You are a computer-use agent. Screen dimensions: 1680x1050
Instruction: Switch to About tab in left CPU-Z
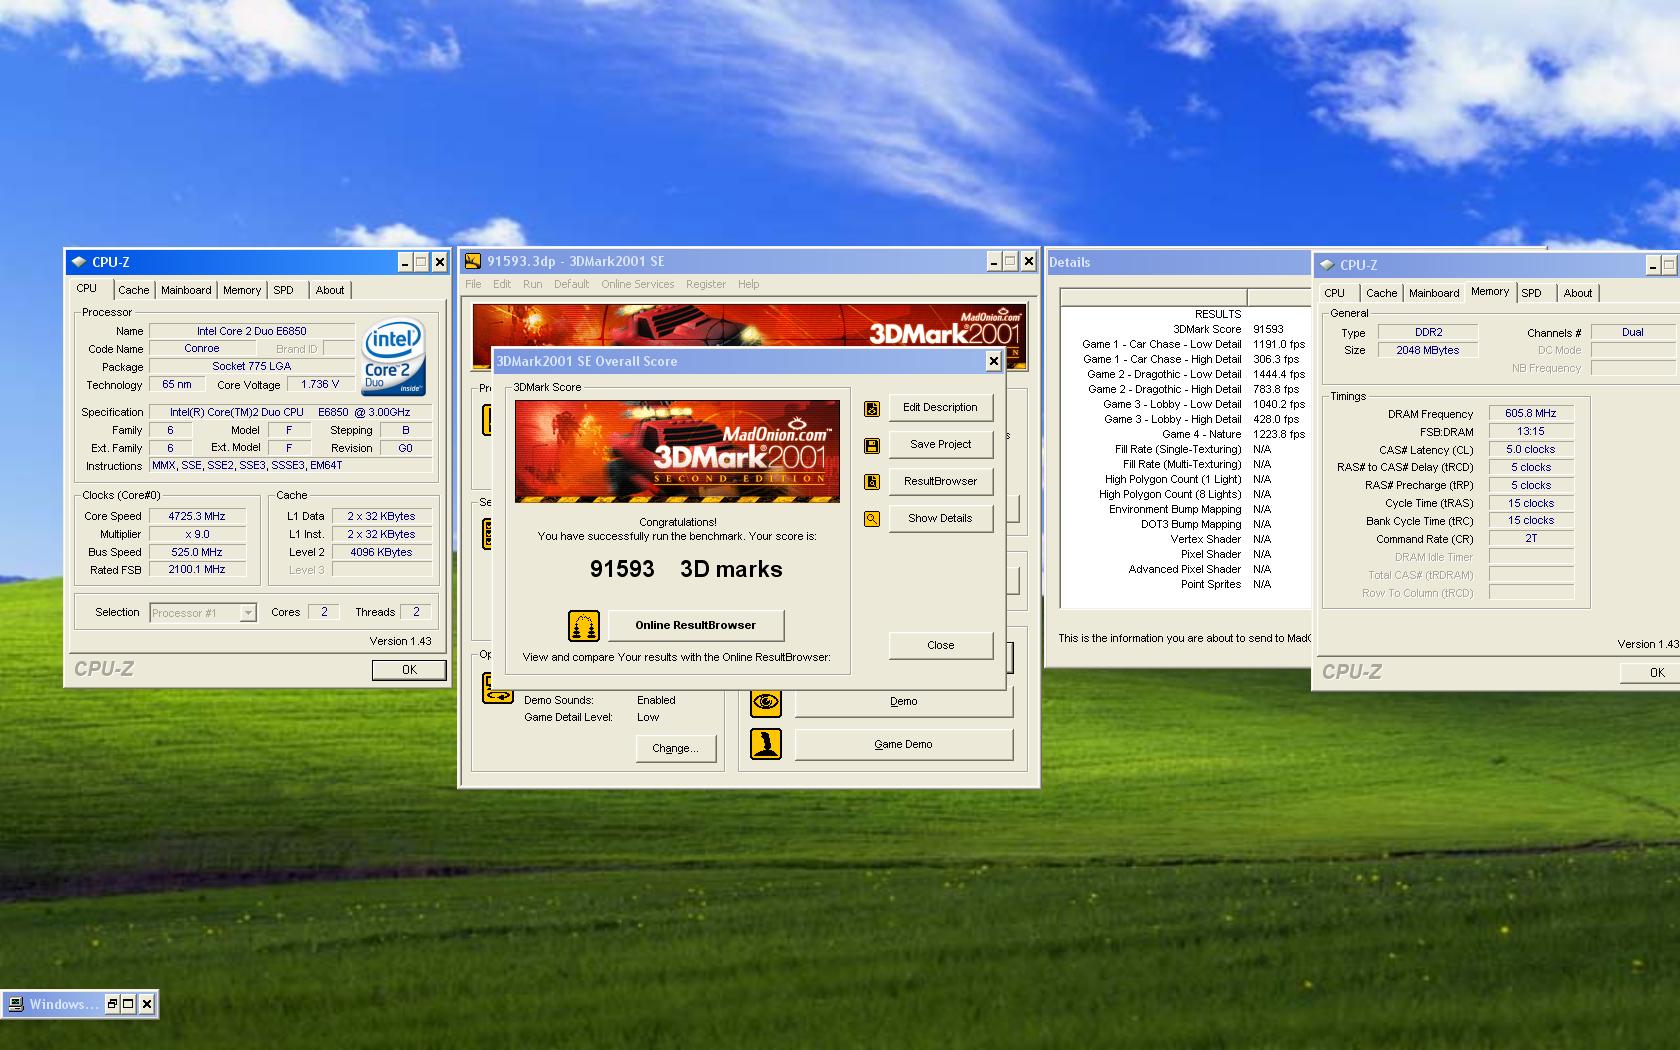[330, 290]
